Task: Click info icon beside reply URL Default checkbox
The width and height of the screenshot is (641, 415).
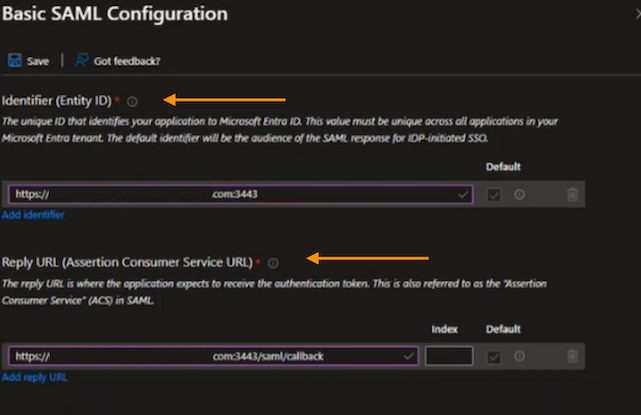Action: [x=519, y=356]
